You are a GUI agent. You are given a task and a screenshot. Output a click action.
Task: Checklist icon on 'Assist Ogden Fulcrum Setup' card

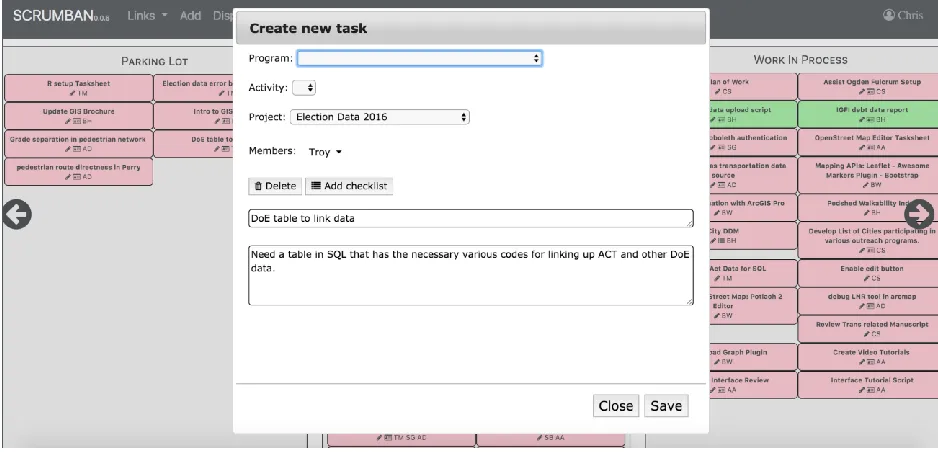point(870,91)
